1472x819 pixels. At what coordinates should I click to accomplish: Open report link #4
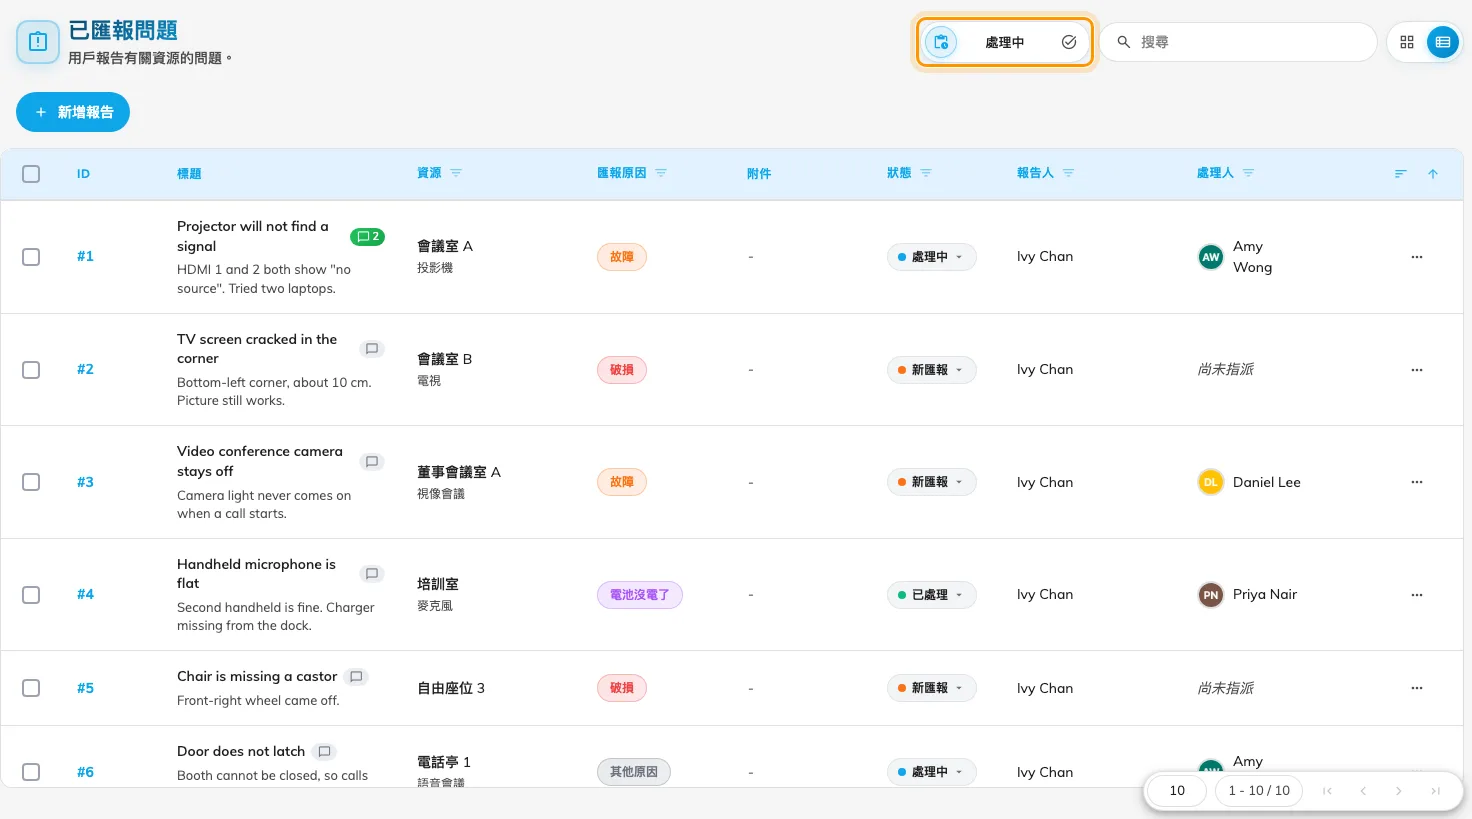[85, 594]
